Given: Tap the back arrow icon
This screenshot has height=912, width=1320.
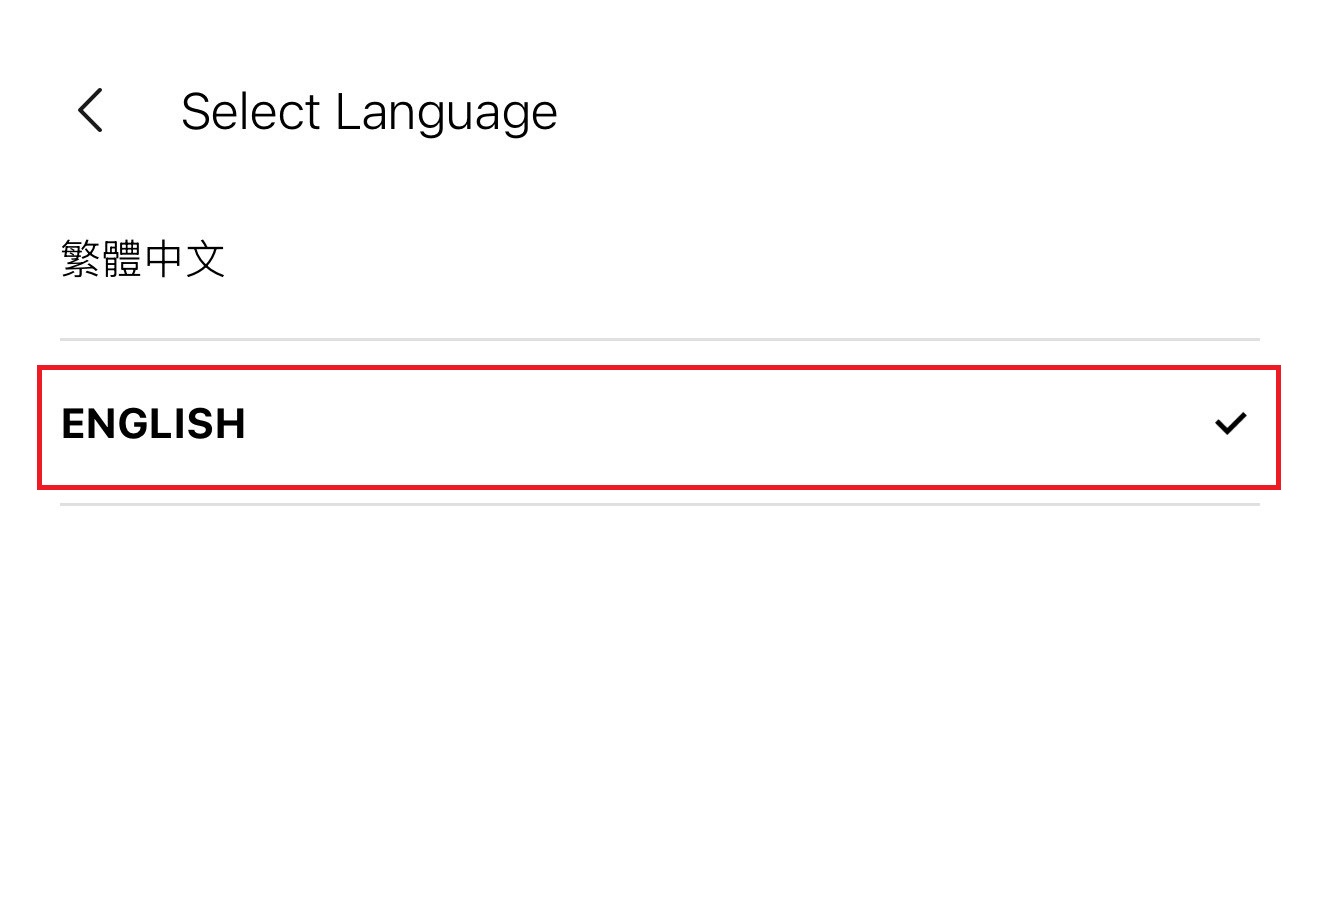Looking at the screenshot, I should (x=90, y=110).
